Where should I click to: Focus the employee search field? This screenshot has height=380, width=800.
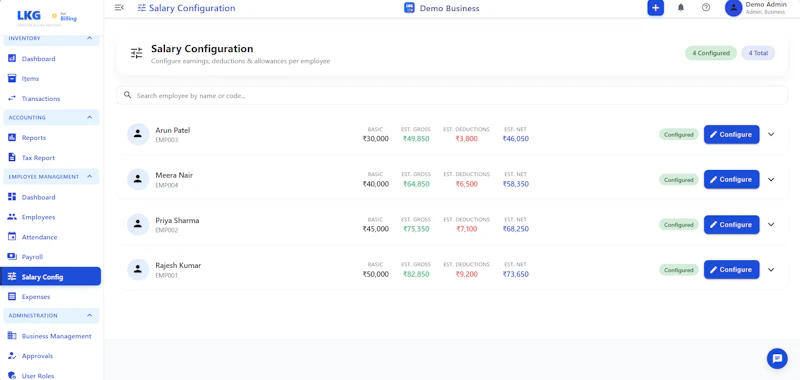coord(452,95)
